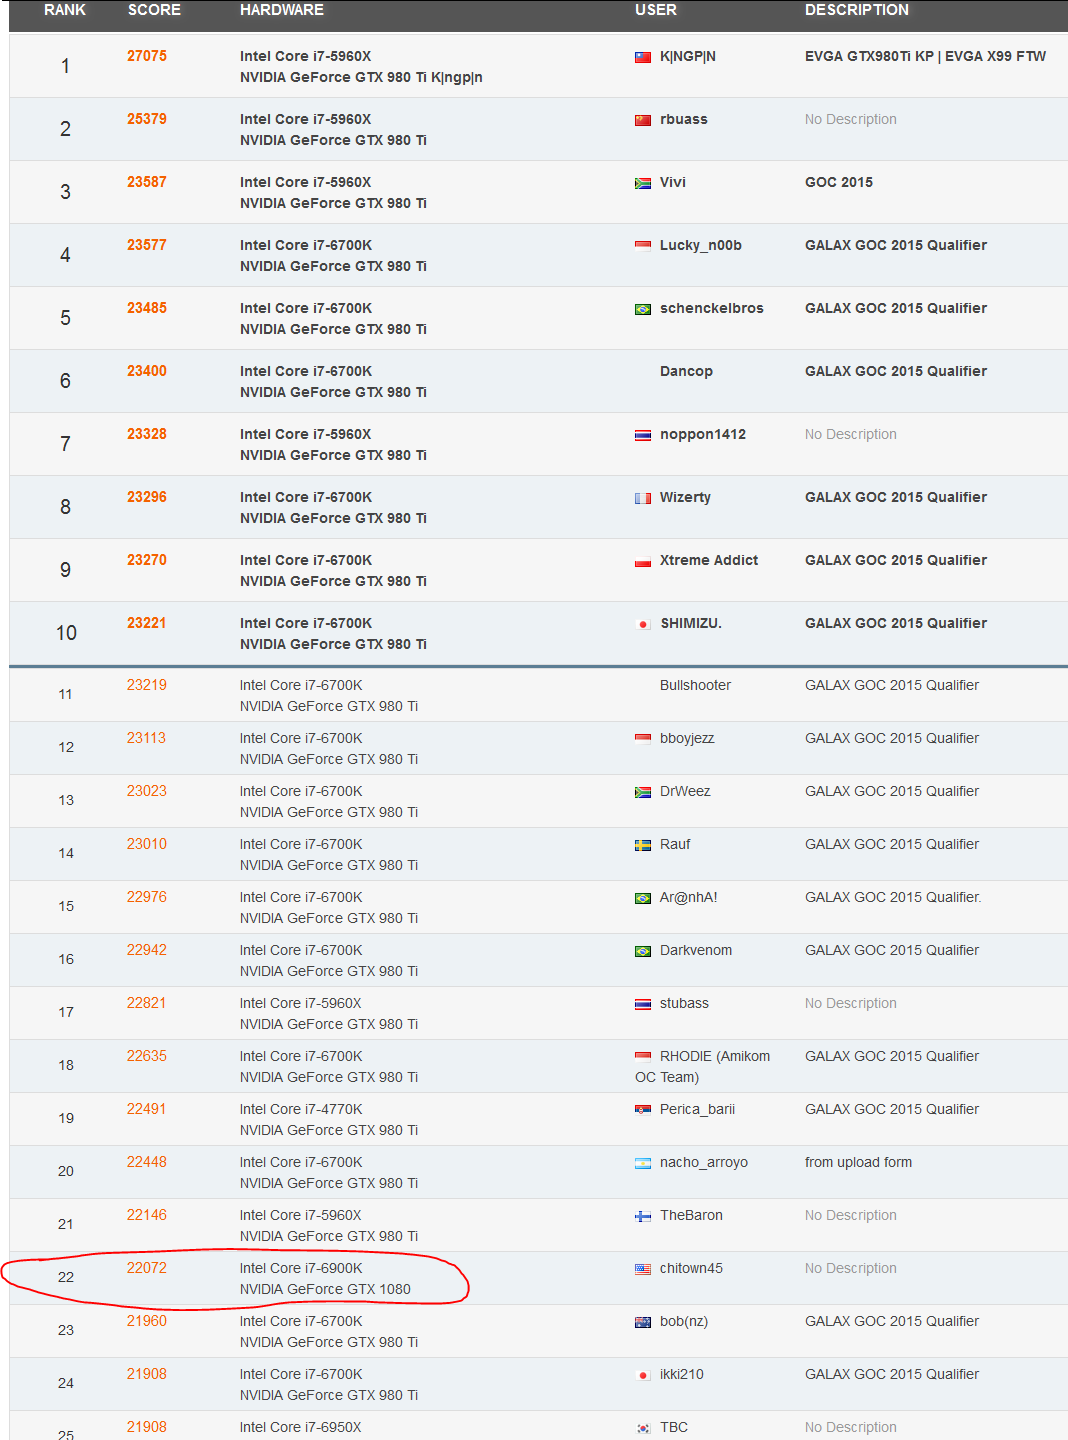Image resolution: width=1068 pixels, height=1440 pixels.
Task: Click rank number 10 cell
Action: pyautogui.click(x=66, y=633)
